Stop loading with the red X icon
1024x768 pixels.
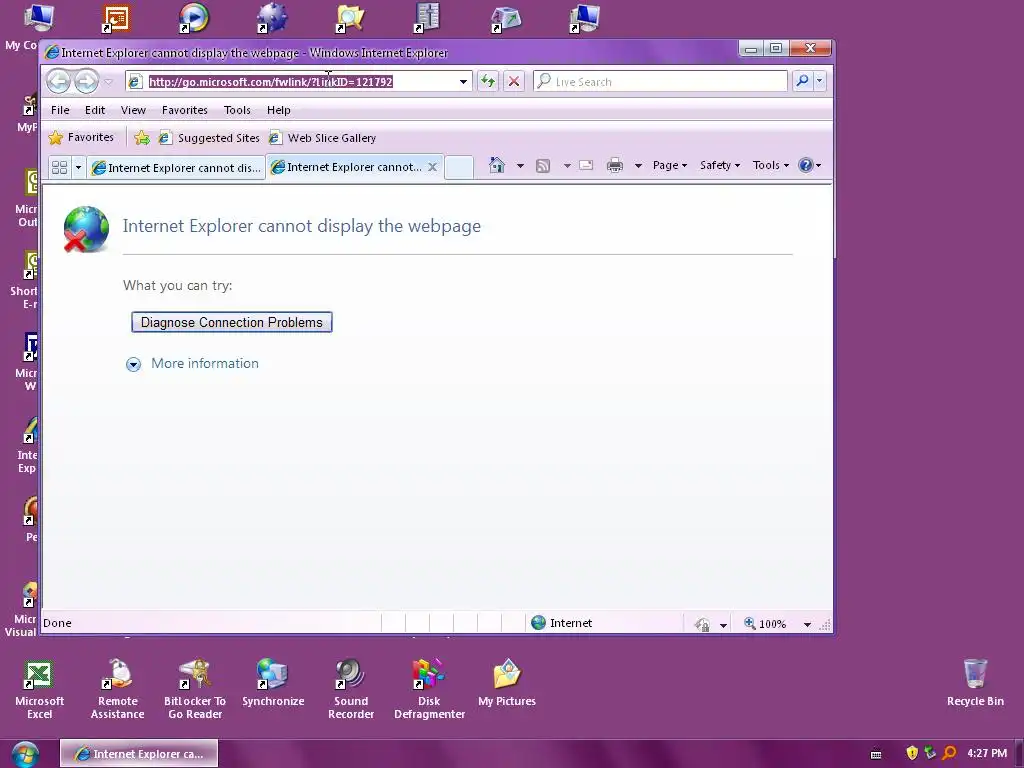[x=514, y=82]
